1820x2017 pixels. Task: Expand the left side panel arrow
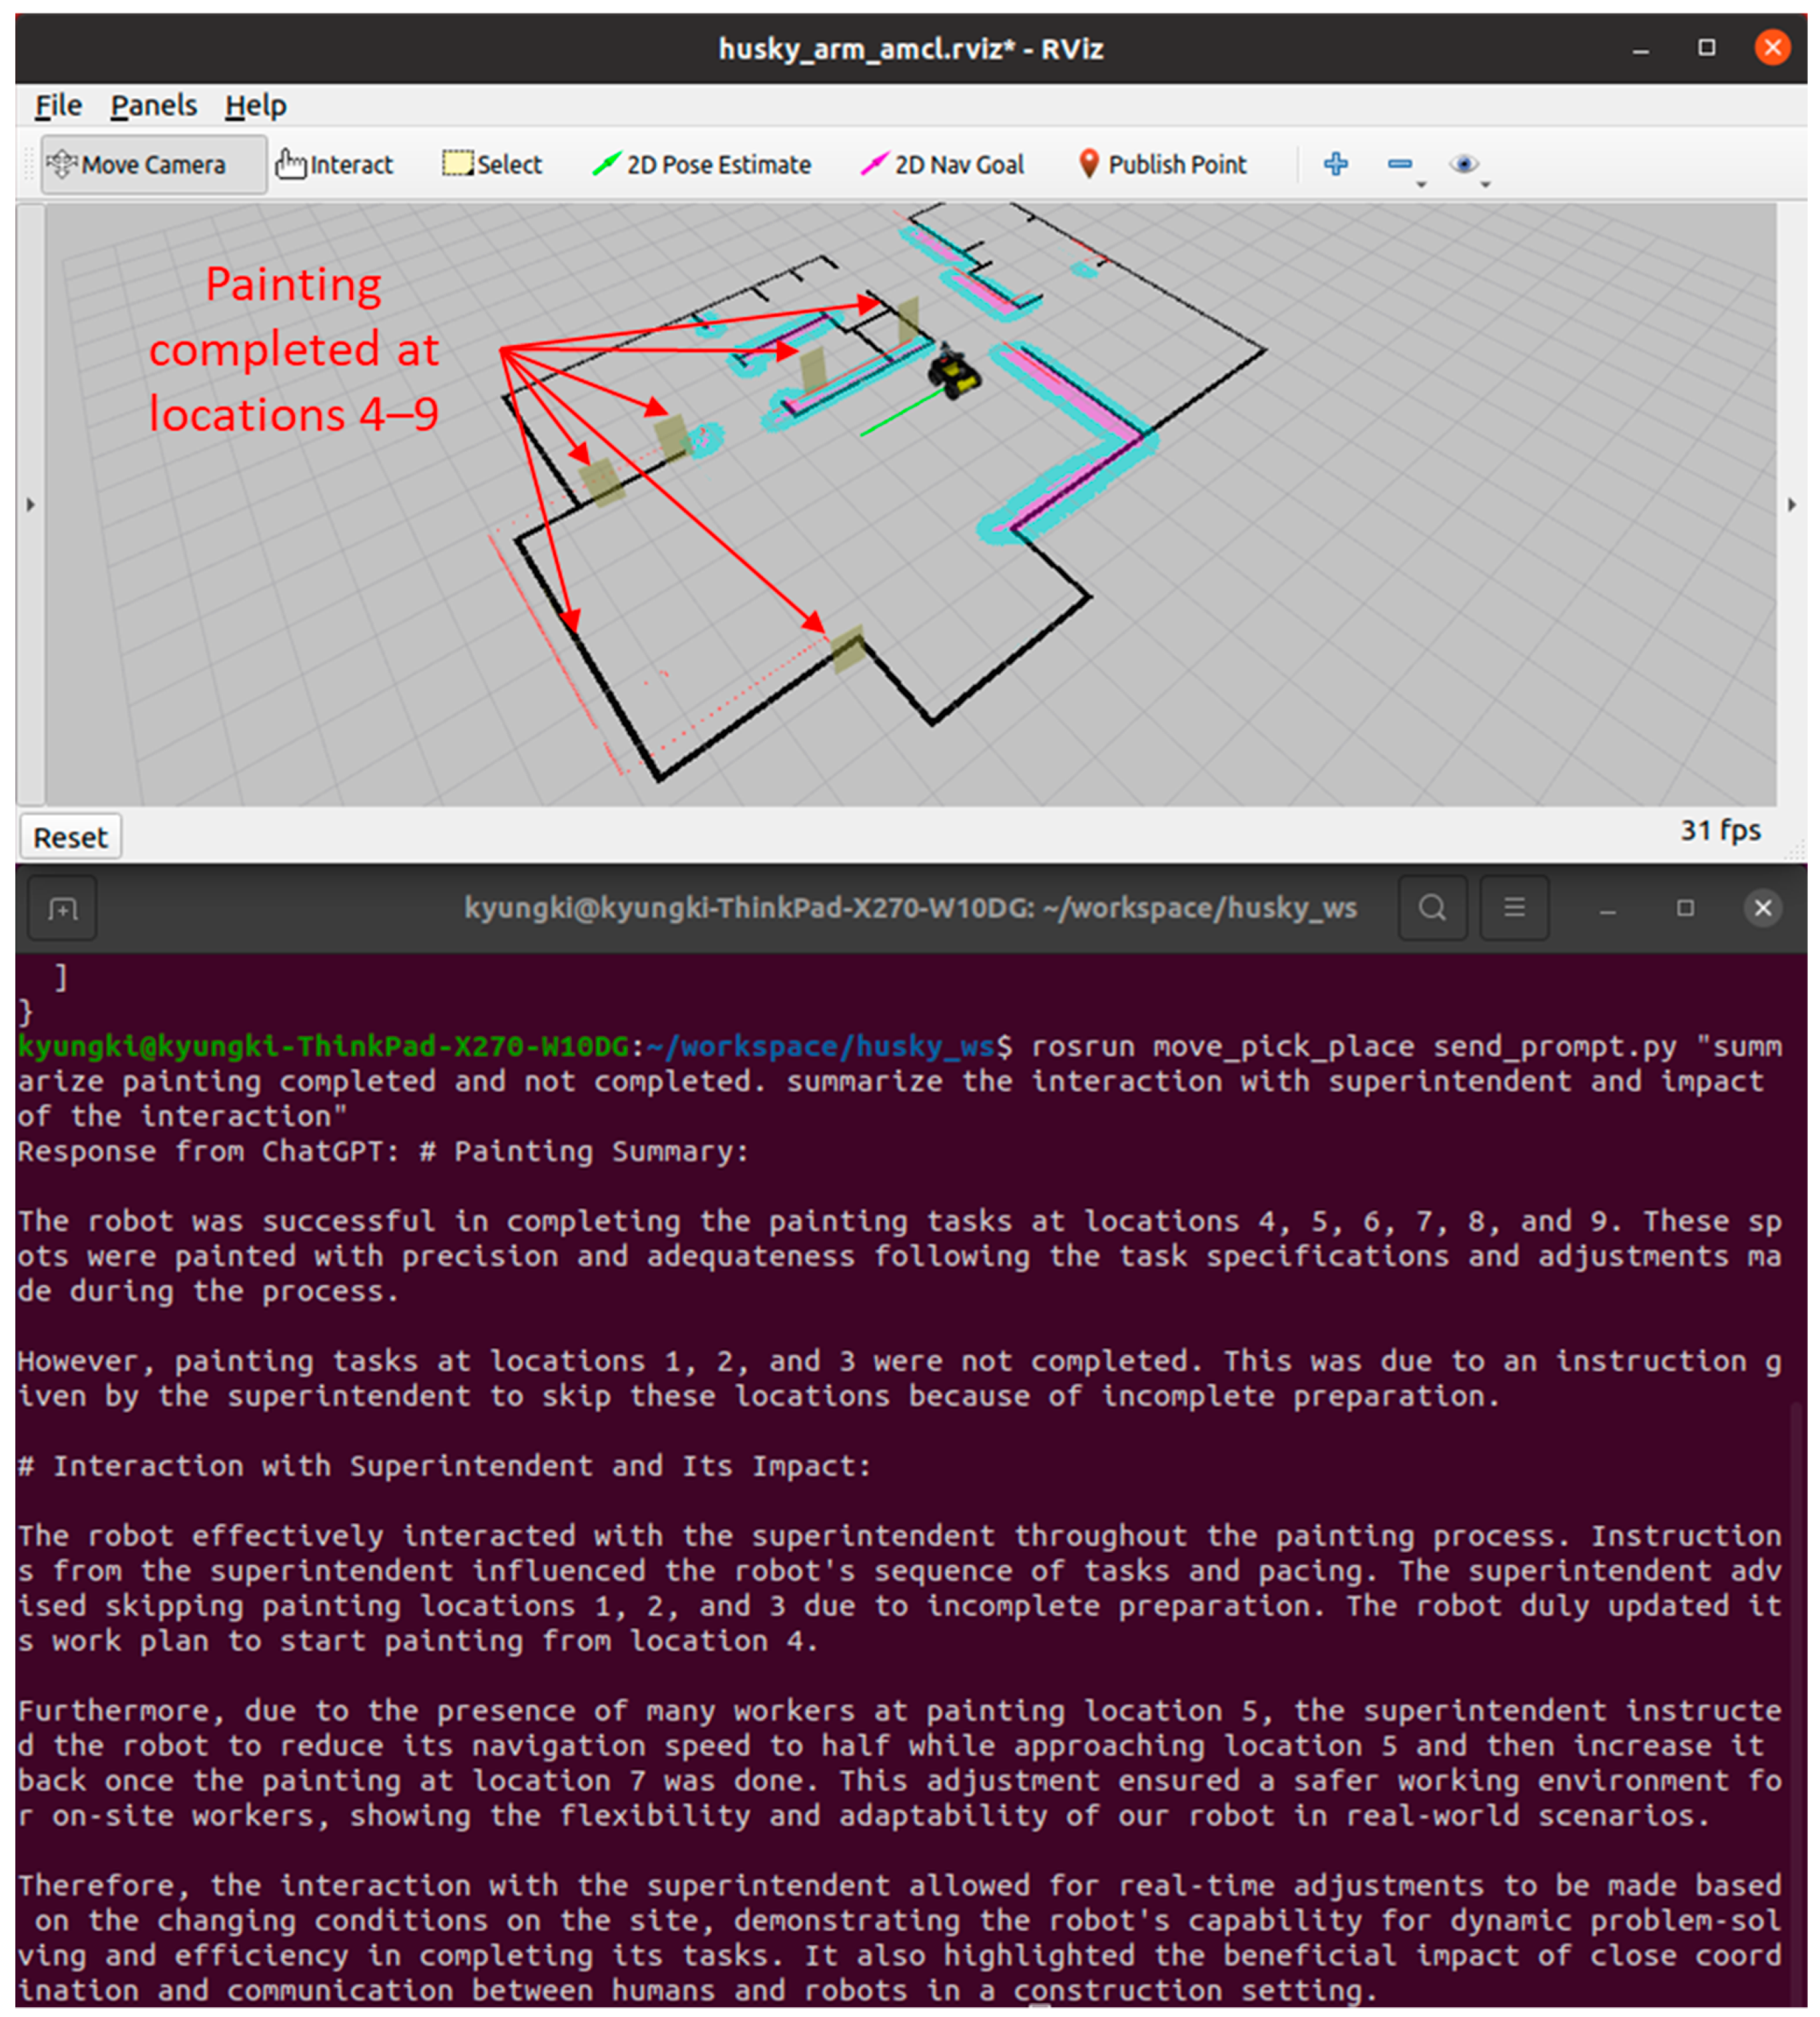31,505
